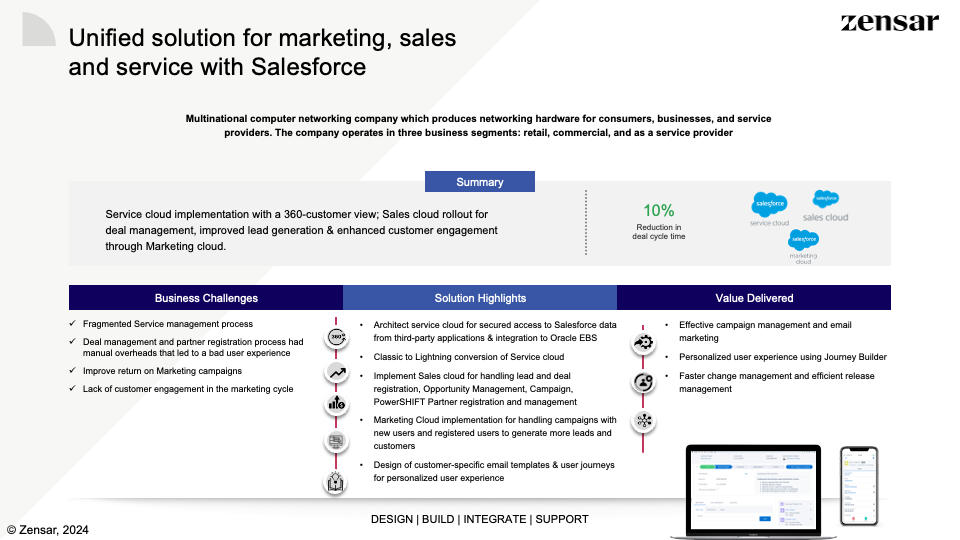Click the personalized user circle icon
960x540 pixels.
(x=643, y=382)
